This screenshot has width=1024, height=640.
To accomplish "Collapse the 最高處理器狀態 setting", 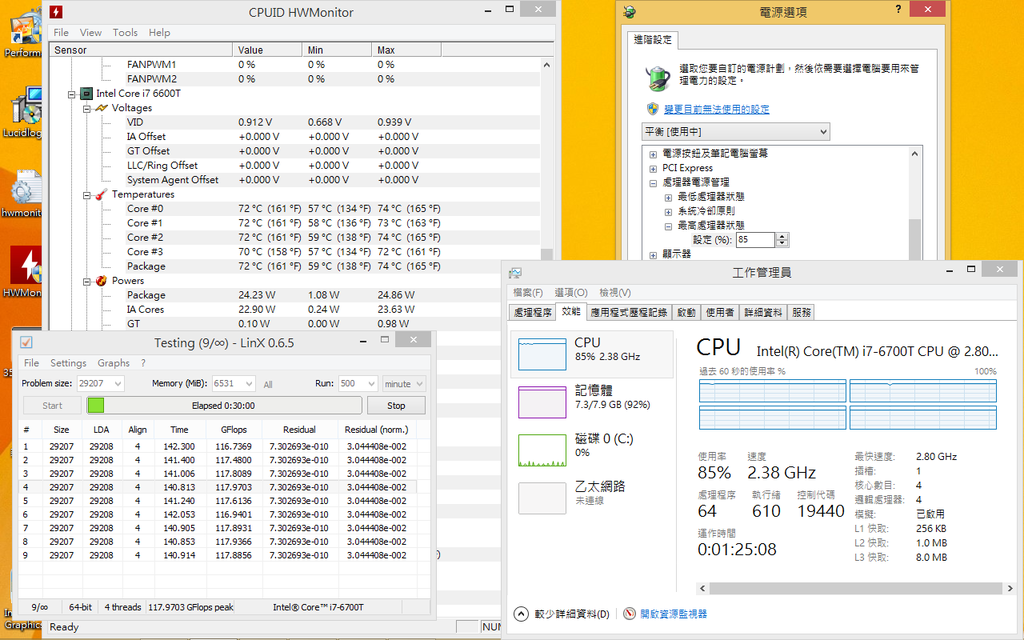I will [668, 226].
